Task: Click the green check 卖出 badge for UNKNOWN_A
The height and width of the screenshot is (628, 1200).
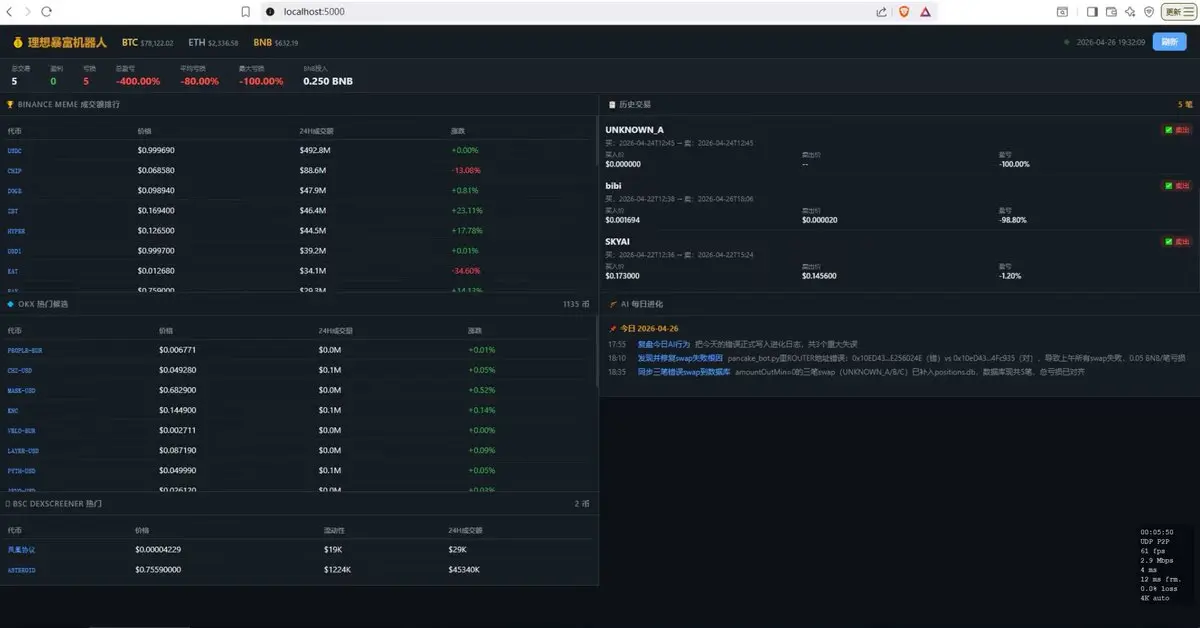Action: (x=1177, y=130)
